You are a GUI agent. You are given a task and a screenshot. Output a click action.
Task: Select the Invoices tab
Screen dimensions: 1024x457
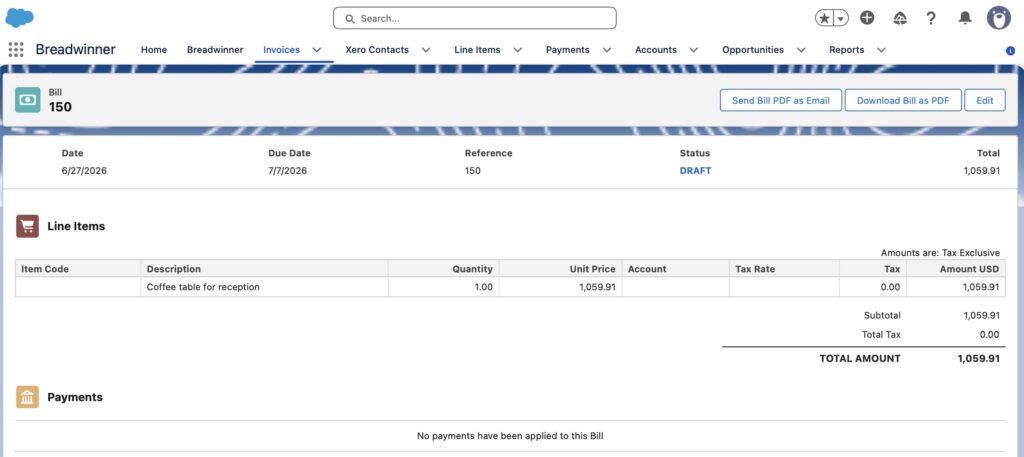281,50
